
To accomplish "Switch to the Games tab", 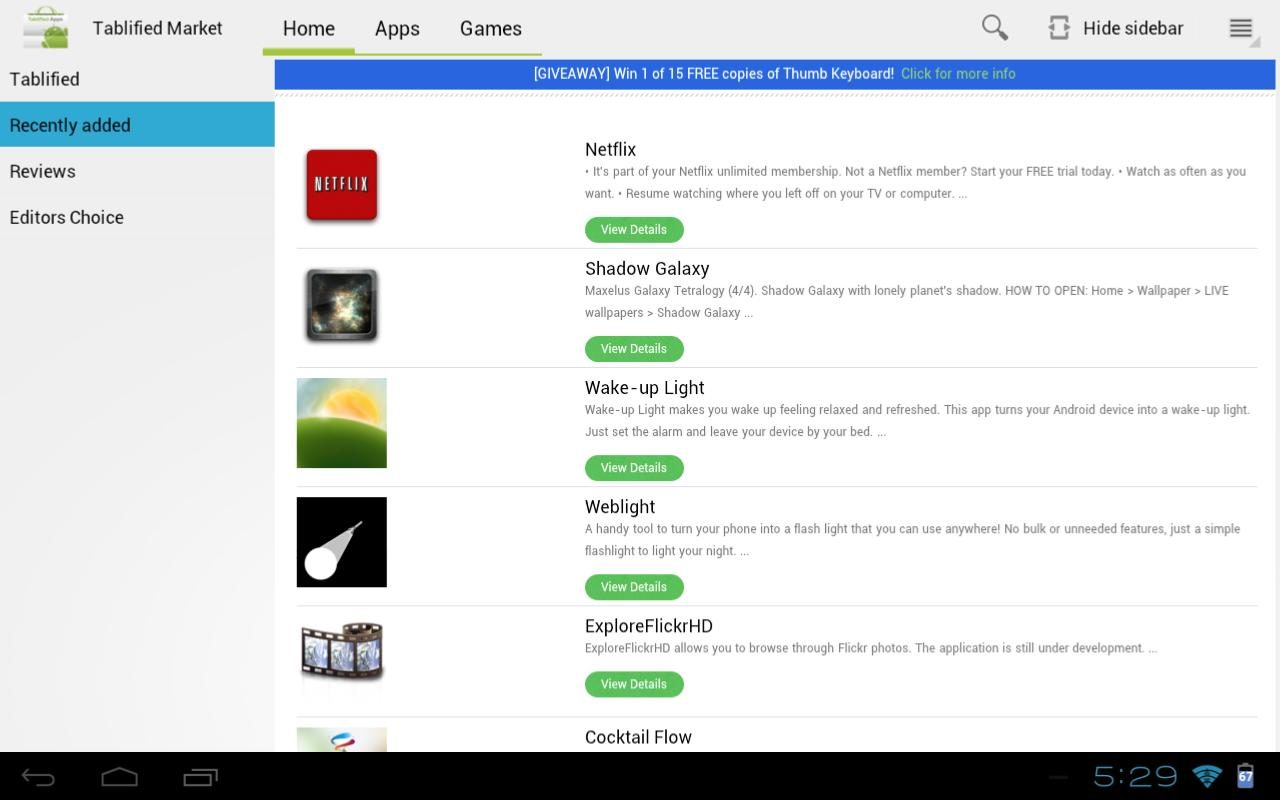I will 490,28.
